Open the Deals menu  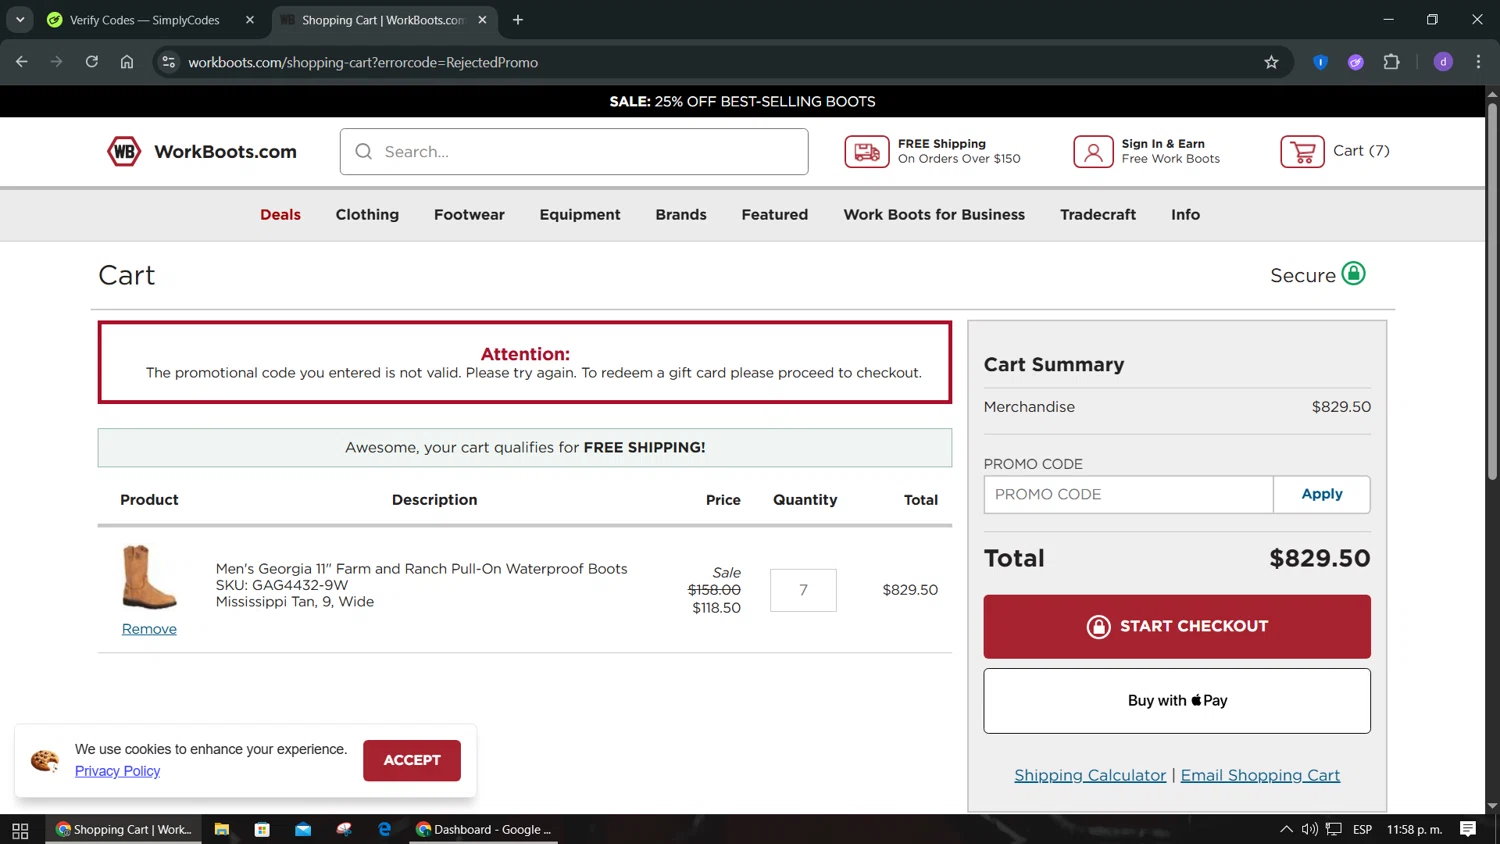pyautogui.click(x=280, y=214)
